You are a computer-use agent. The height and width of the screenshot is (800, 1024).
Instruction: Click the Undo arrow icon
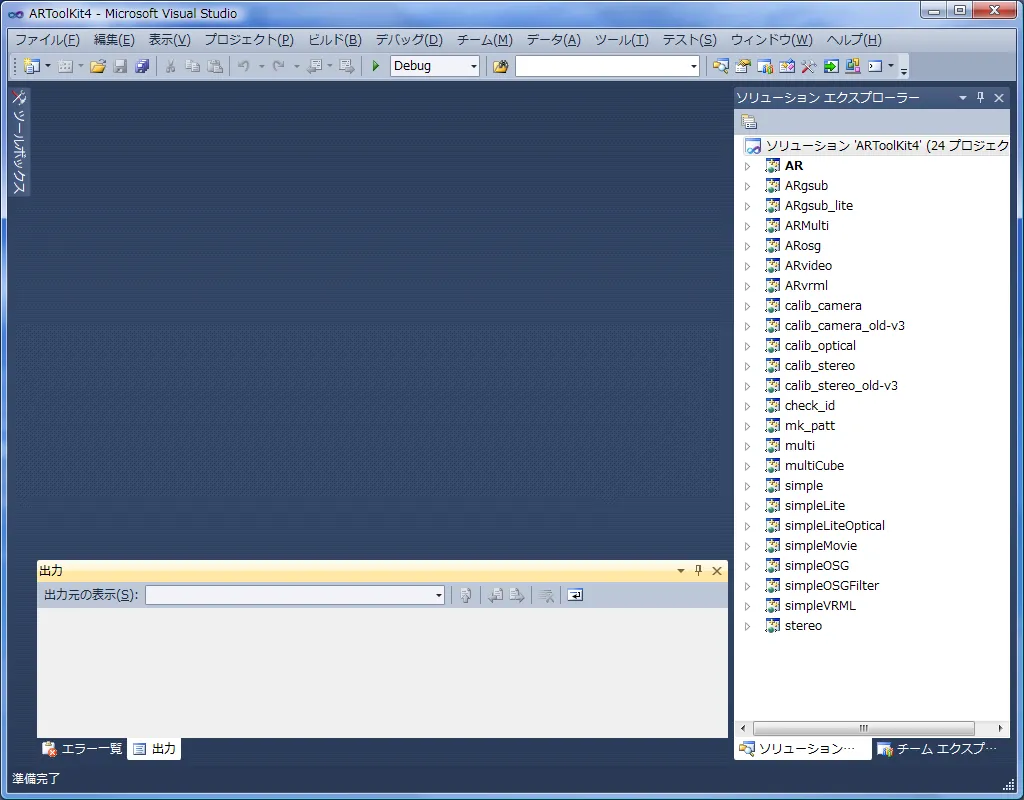[244, 66]
